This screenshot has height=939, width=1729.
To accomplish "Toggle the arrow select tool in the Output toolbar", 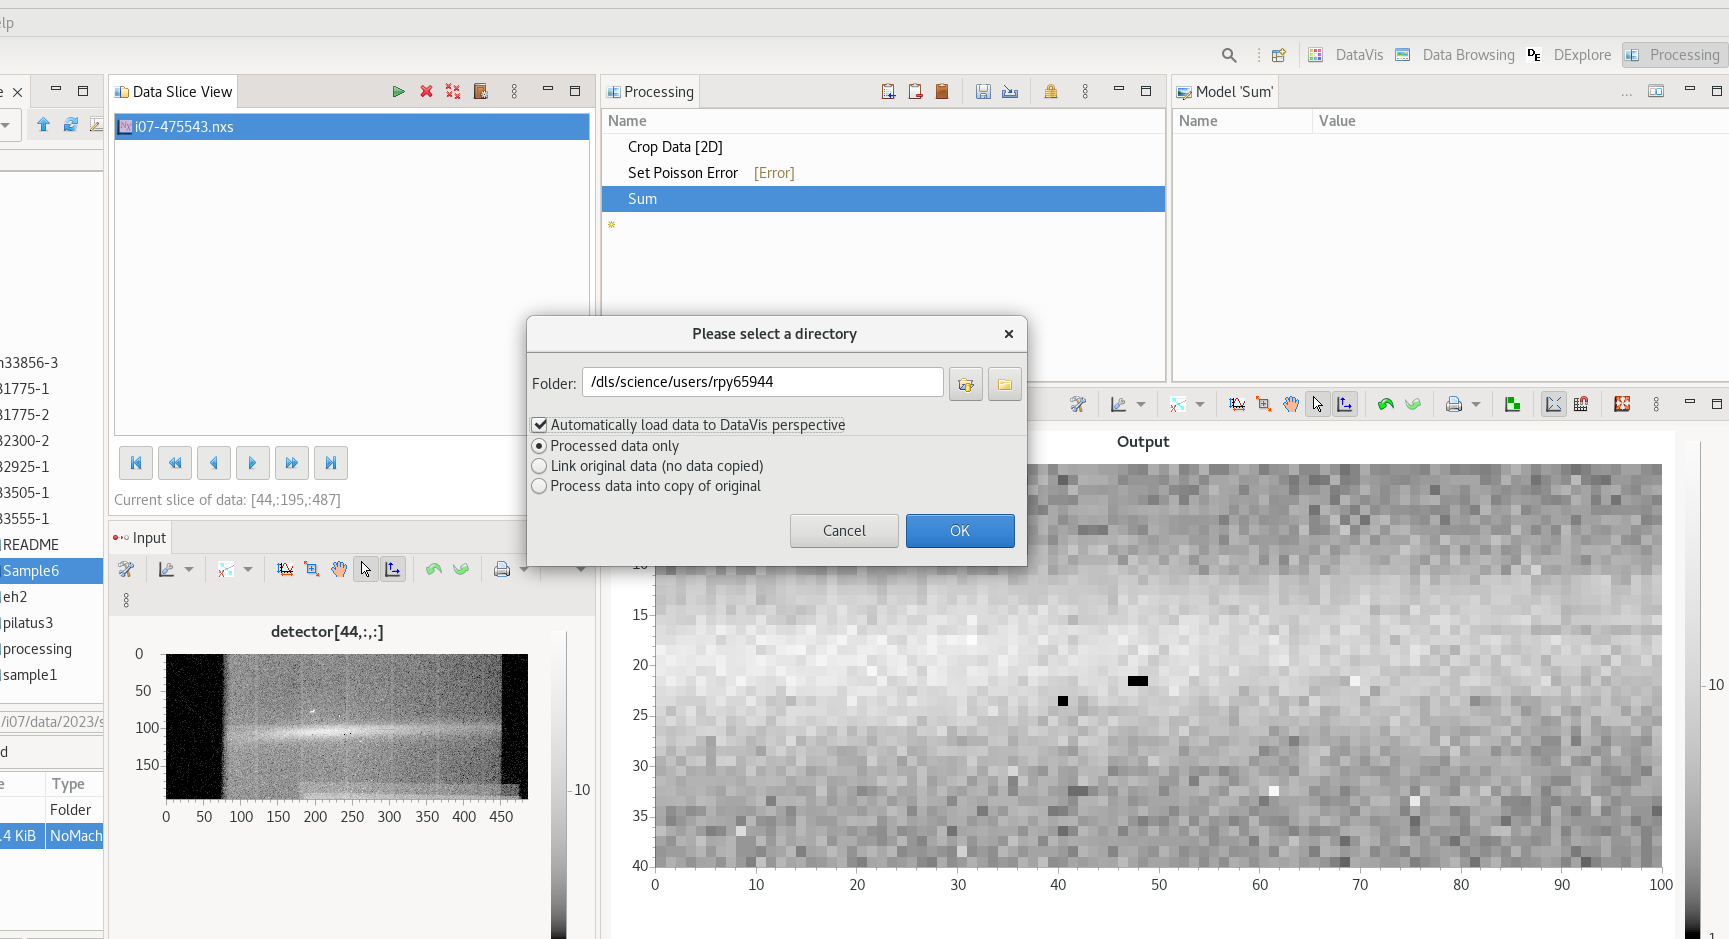I will click(x=1318, y=404).
